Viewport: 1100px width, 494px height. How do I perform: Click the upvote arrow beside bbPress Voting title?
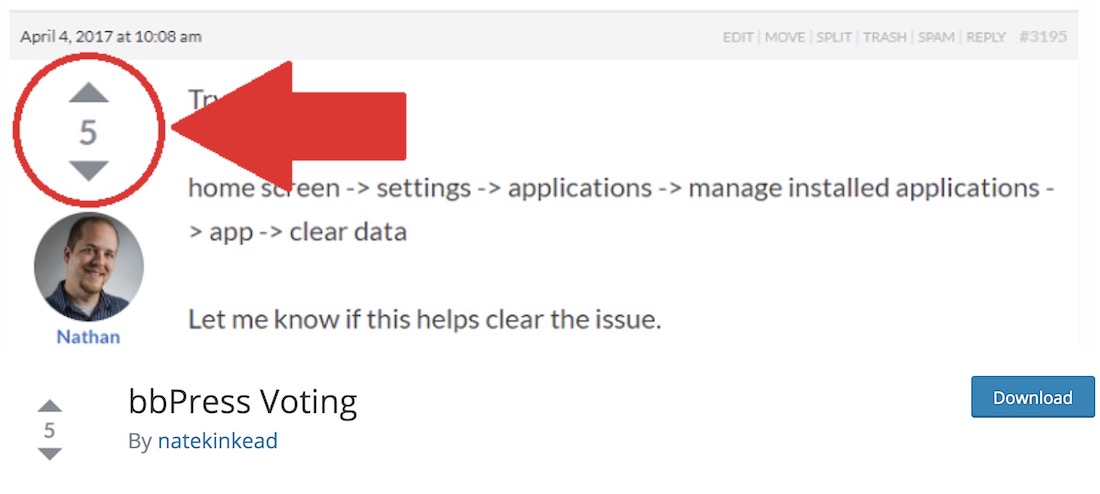pyautogui.click(x=50, y=406)
